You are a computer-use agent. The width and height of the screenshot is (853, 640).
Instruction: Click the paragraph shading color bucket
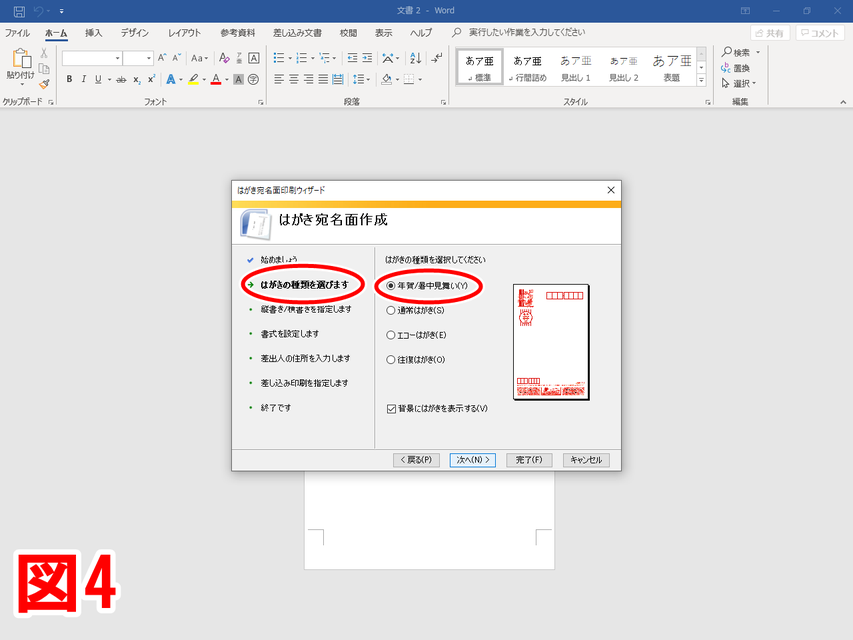tap(386, 79)
